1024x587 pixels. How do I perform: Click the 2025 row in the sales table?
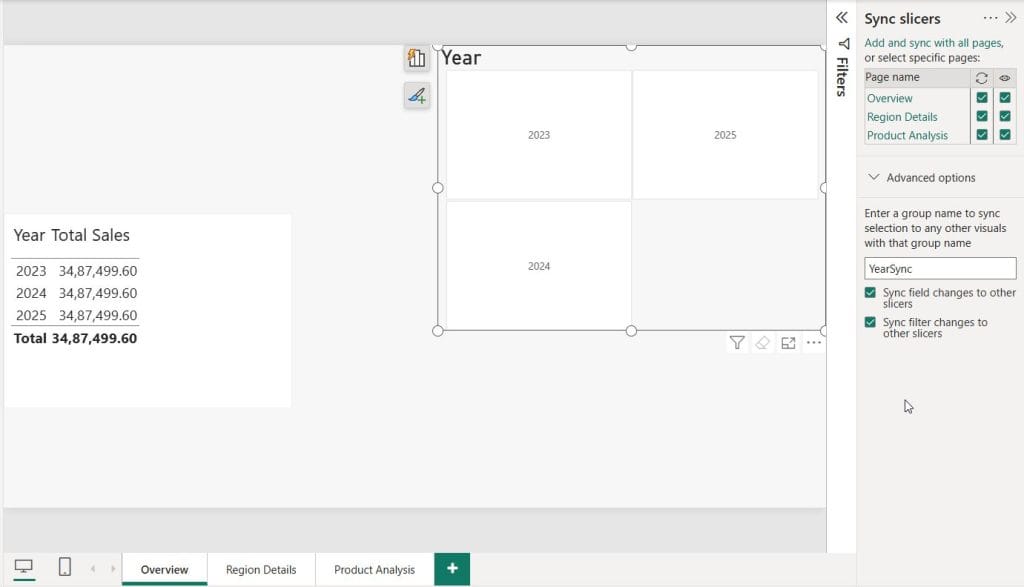click(x=76, y=315)
